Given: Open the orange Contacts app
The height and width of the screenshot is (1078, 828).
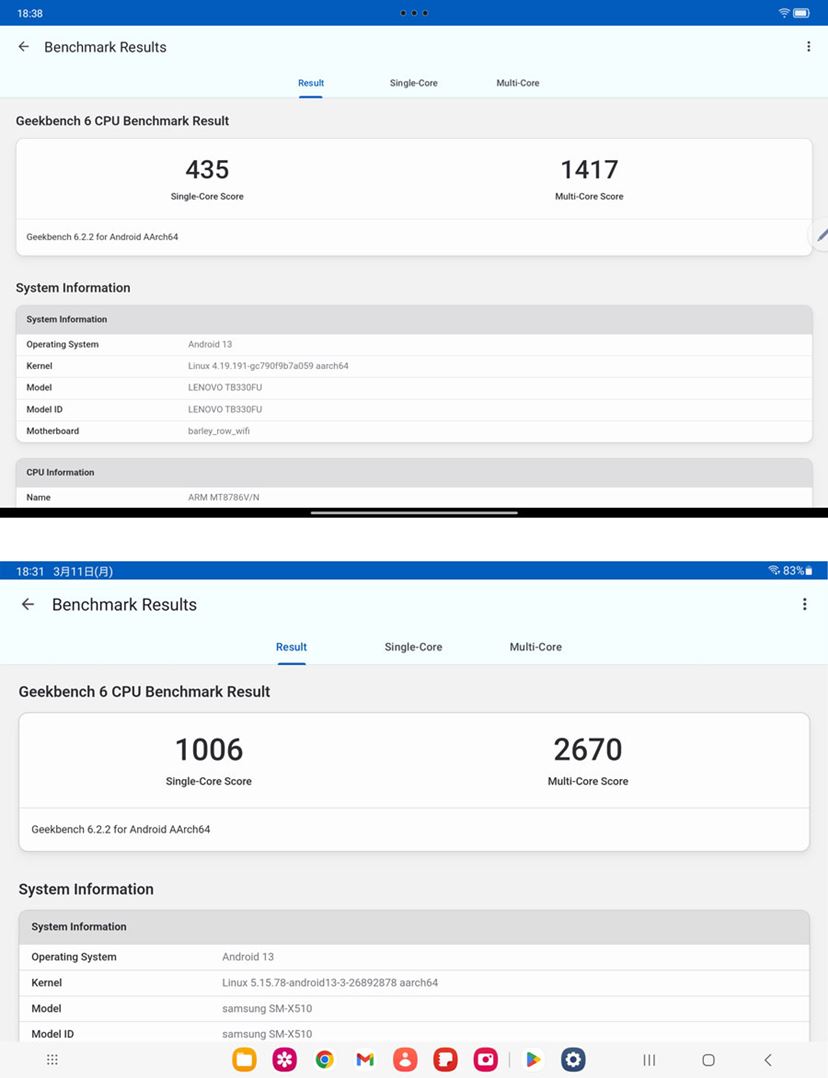Looking at the screenshot, I should tap(405, 1059).
